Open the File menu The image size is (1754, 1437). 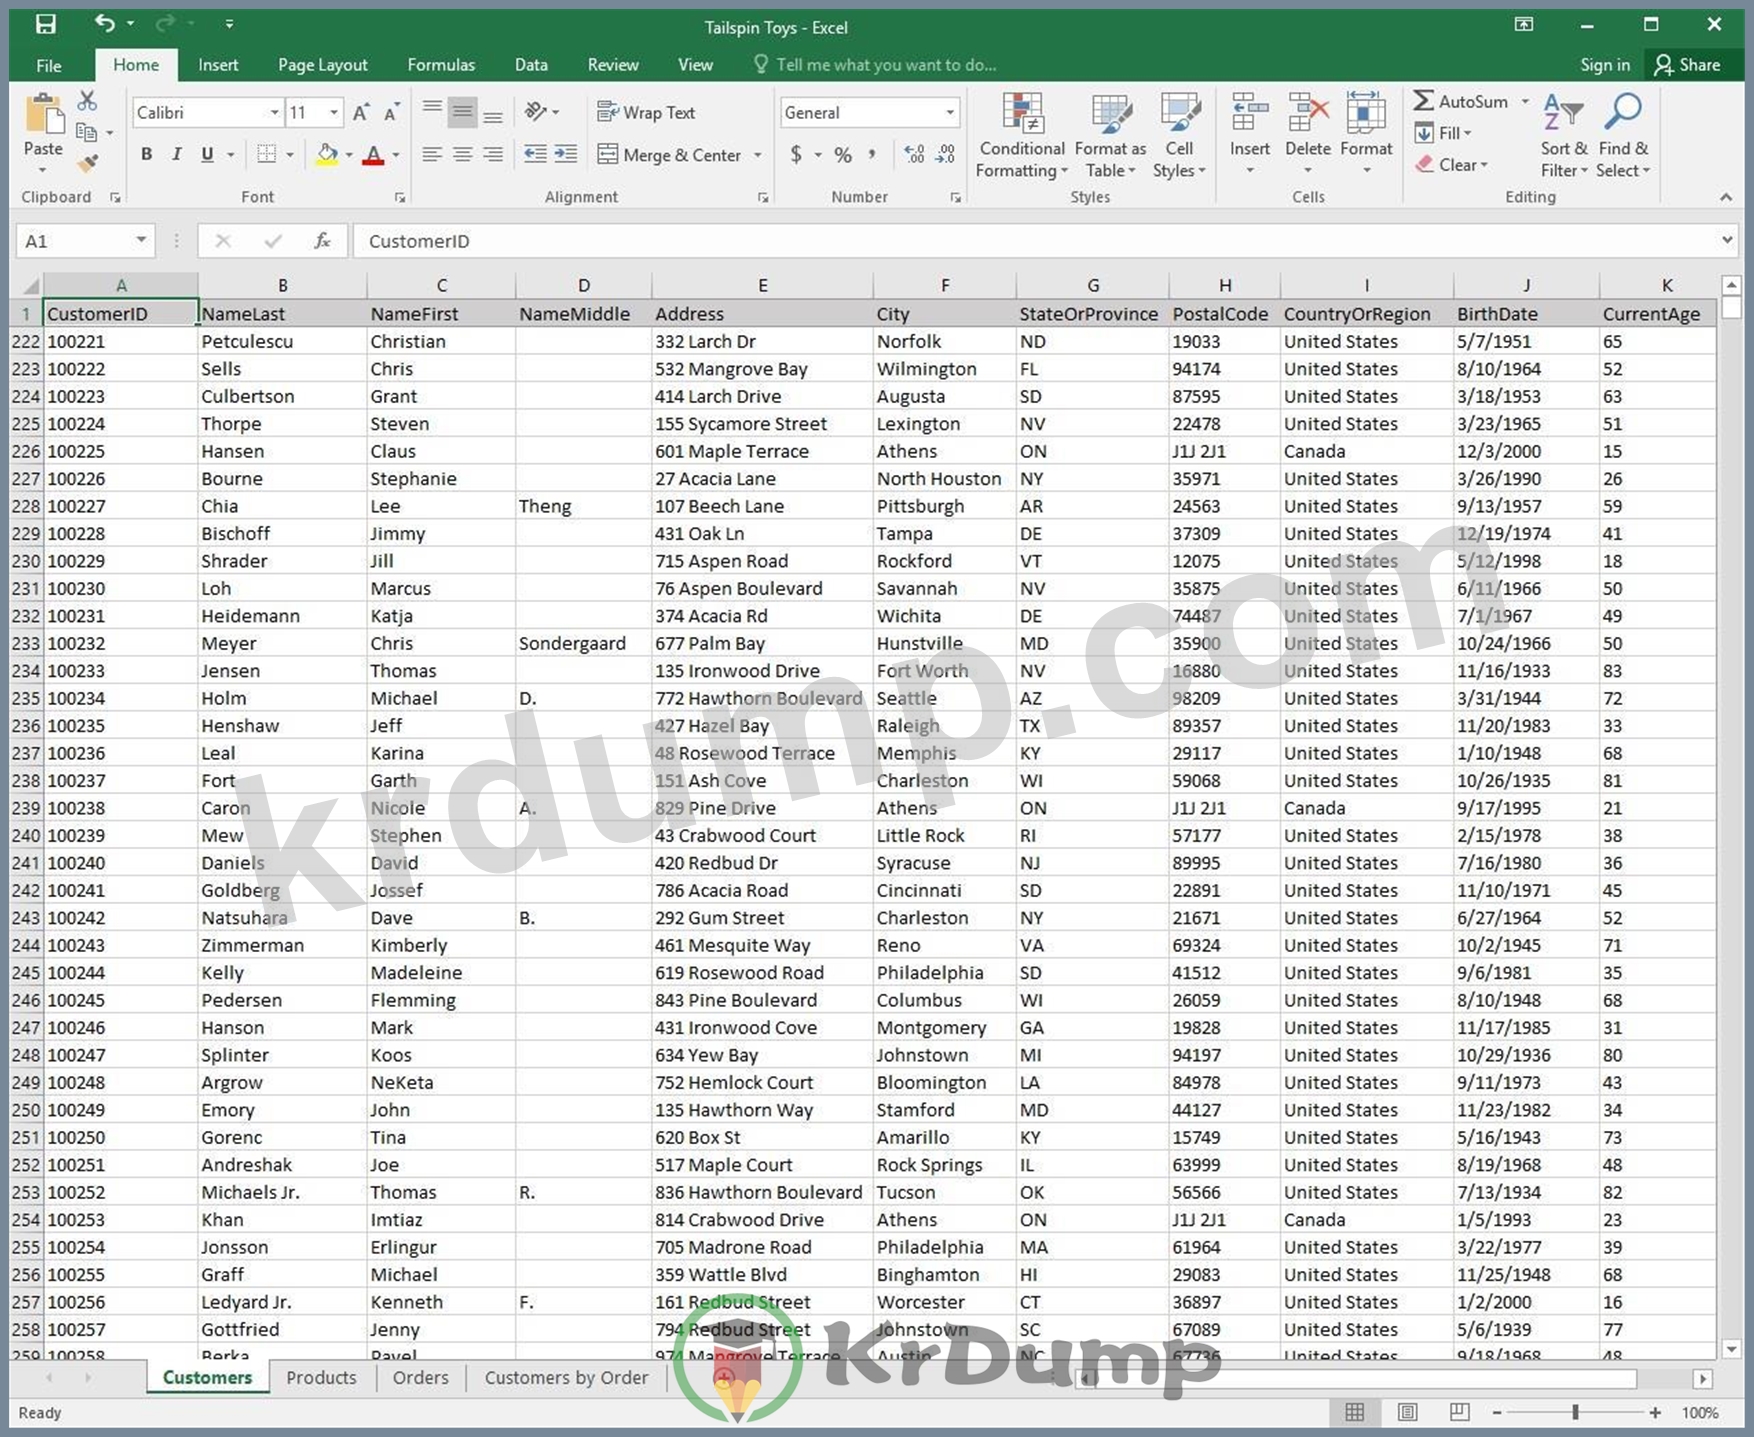[48, 65]
